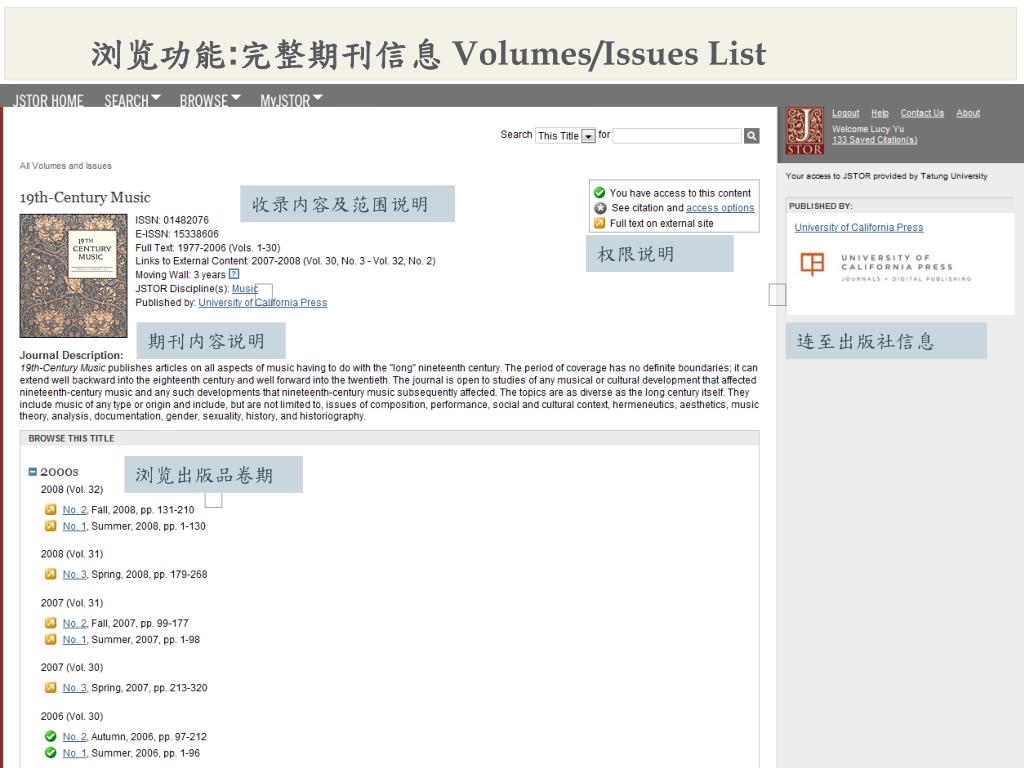Open the Moving Wall help icon
Viewport: 1024px width, 768px height.
coord(234,274)
